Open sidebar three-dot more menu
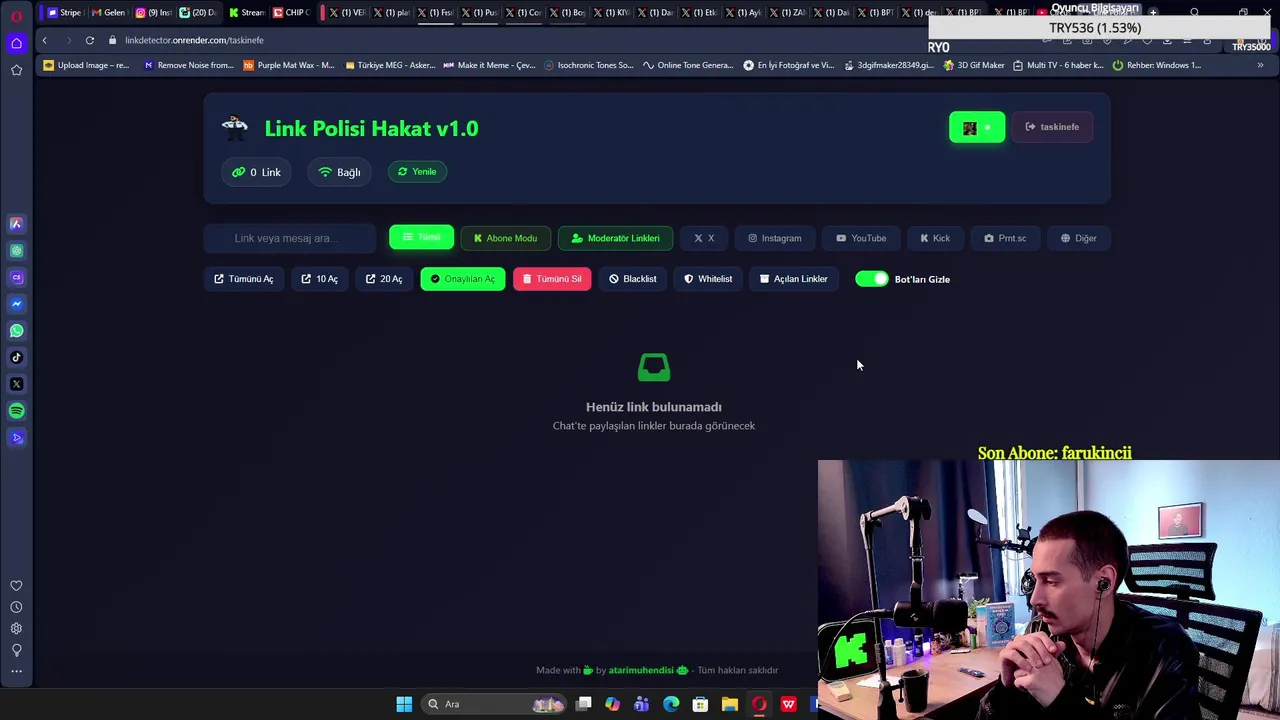This screenshot has width=1280, height=720. 16,672
